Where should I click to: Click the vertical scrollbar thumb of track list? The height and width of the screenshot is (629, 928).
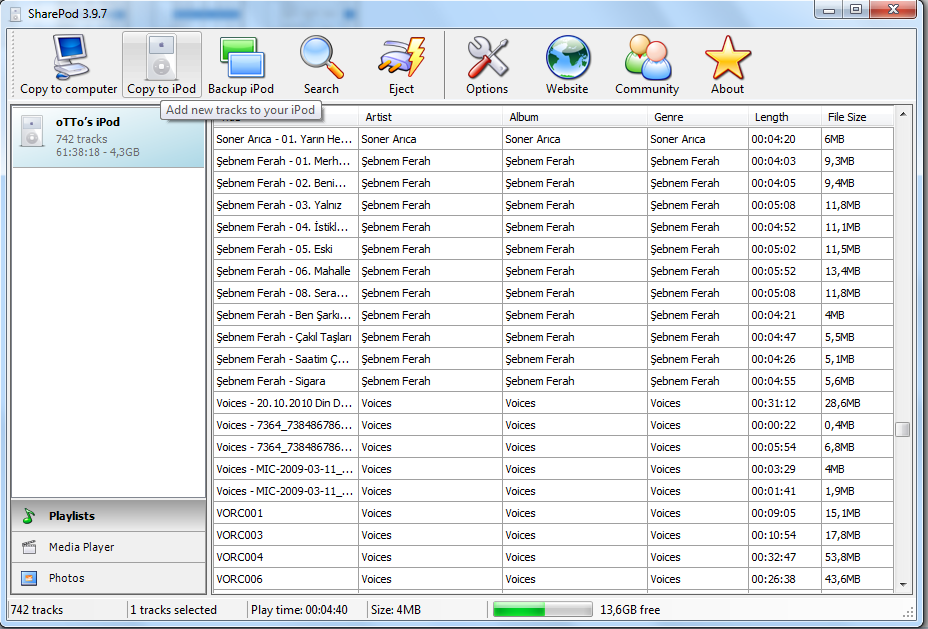(x=903, y=430)
